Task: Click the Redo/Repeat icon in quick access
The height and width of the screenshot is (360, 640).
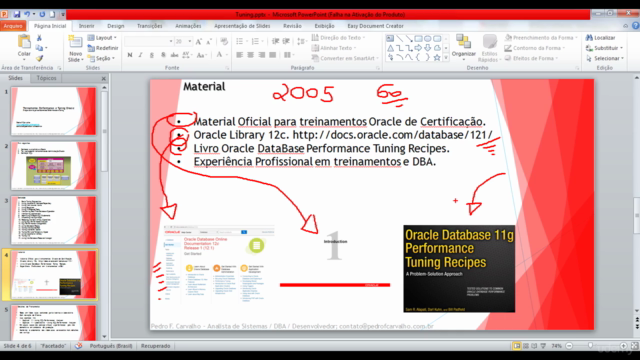Action: 42,14
